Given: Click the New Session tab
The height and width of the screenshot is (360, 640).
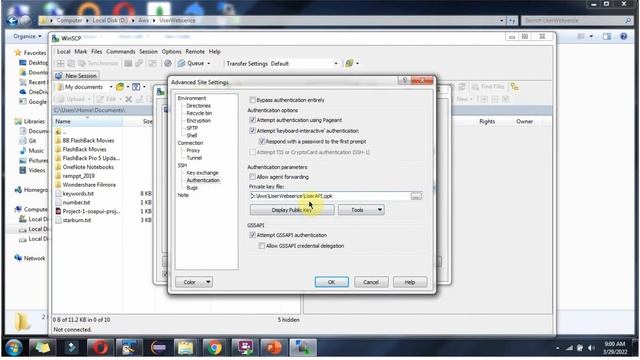Looking at the screenshot, I should 76,76.
